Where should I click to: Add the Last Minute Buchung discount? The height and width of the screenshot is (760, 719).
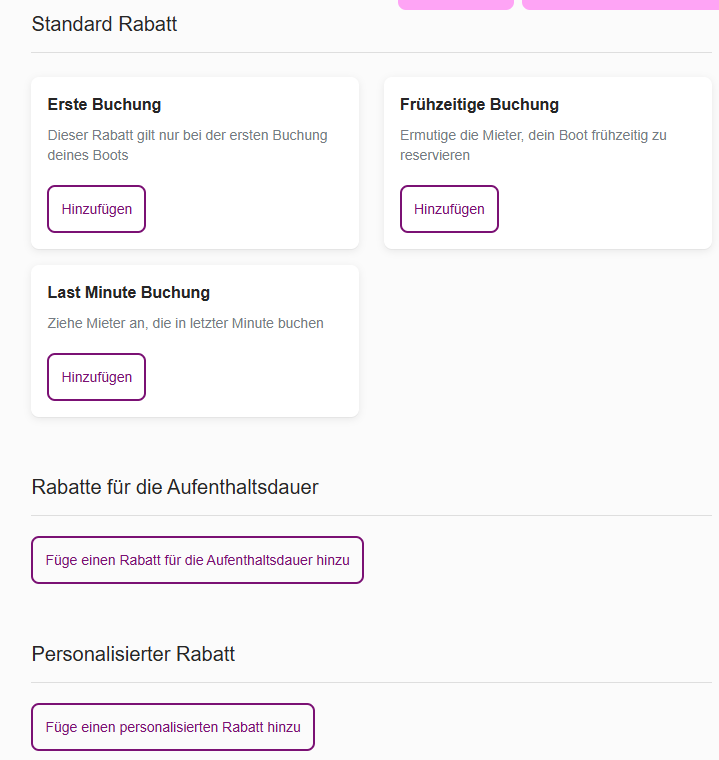tap(96, 377)
